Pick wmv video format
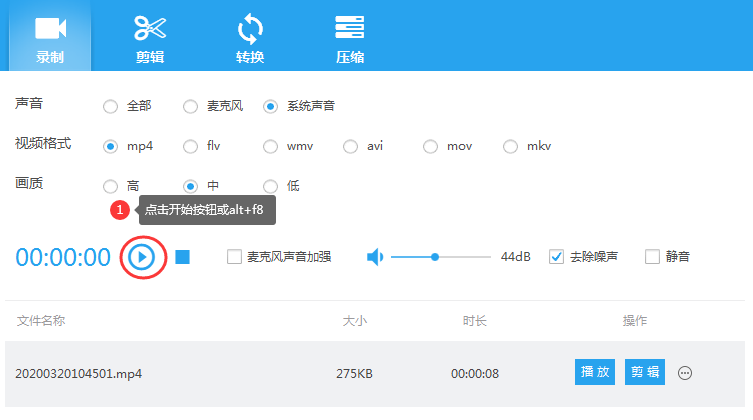 point(270,146)
